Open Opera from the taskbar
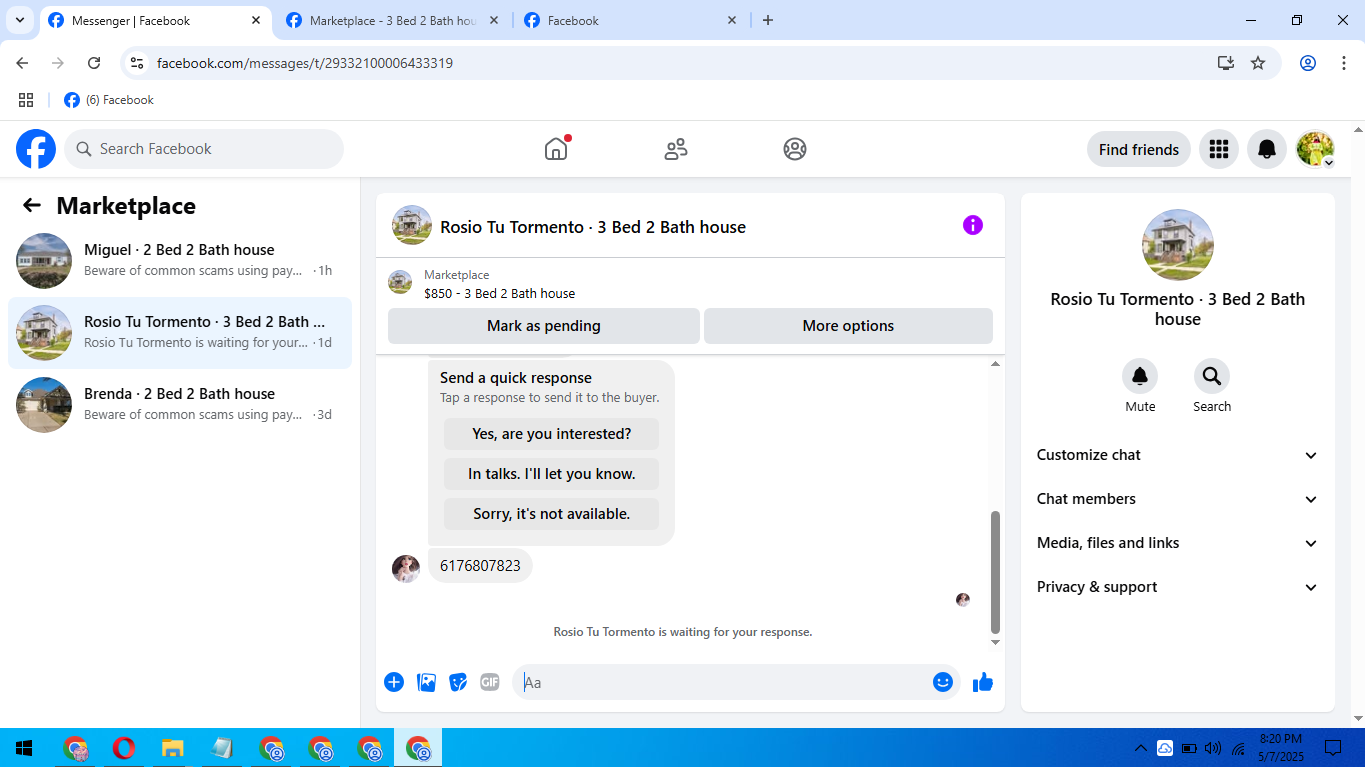1365x767 pixels. coord(124,748)
